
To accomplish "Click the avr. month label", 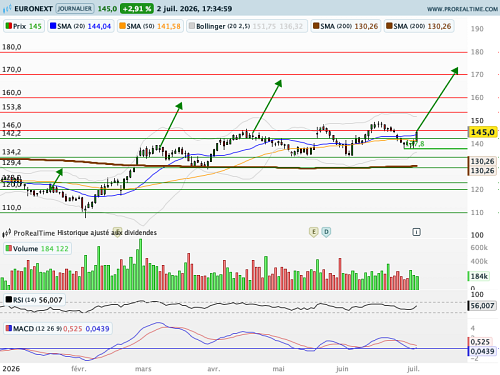I will [x=213, y=369].
